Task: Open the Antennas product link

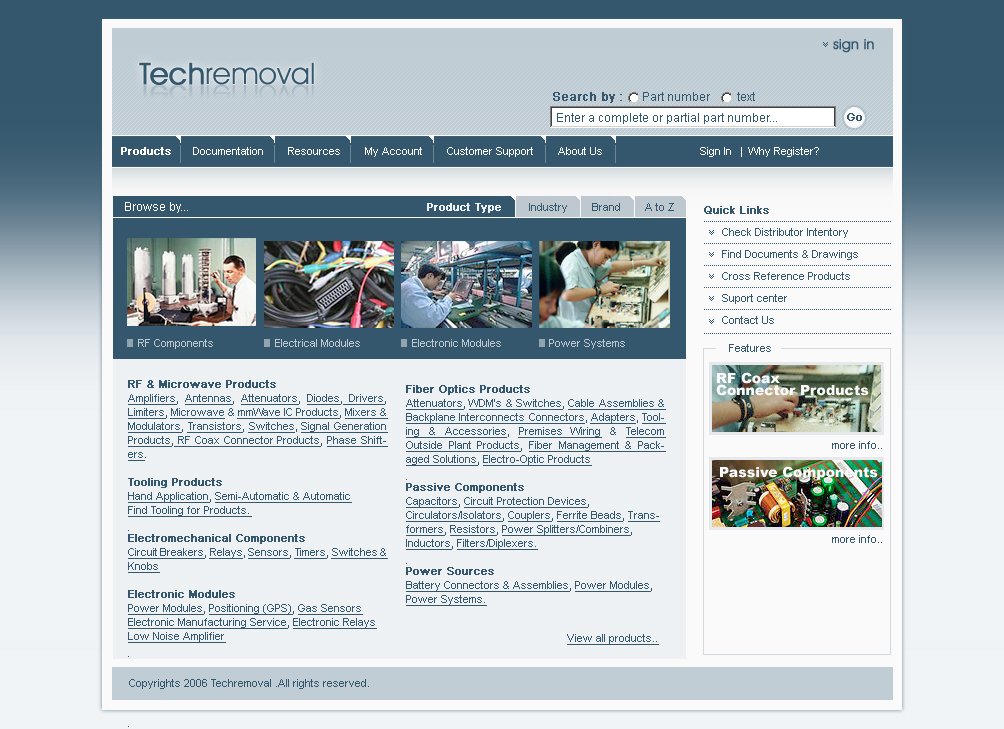Action: (x=208, y=398)
